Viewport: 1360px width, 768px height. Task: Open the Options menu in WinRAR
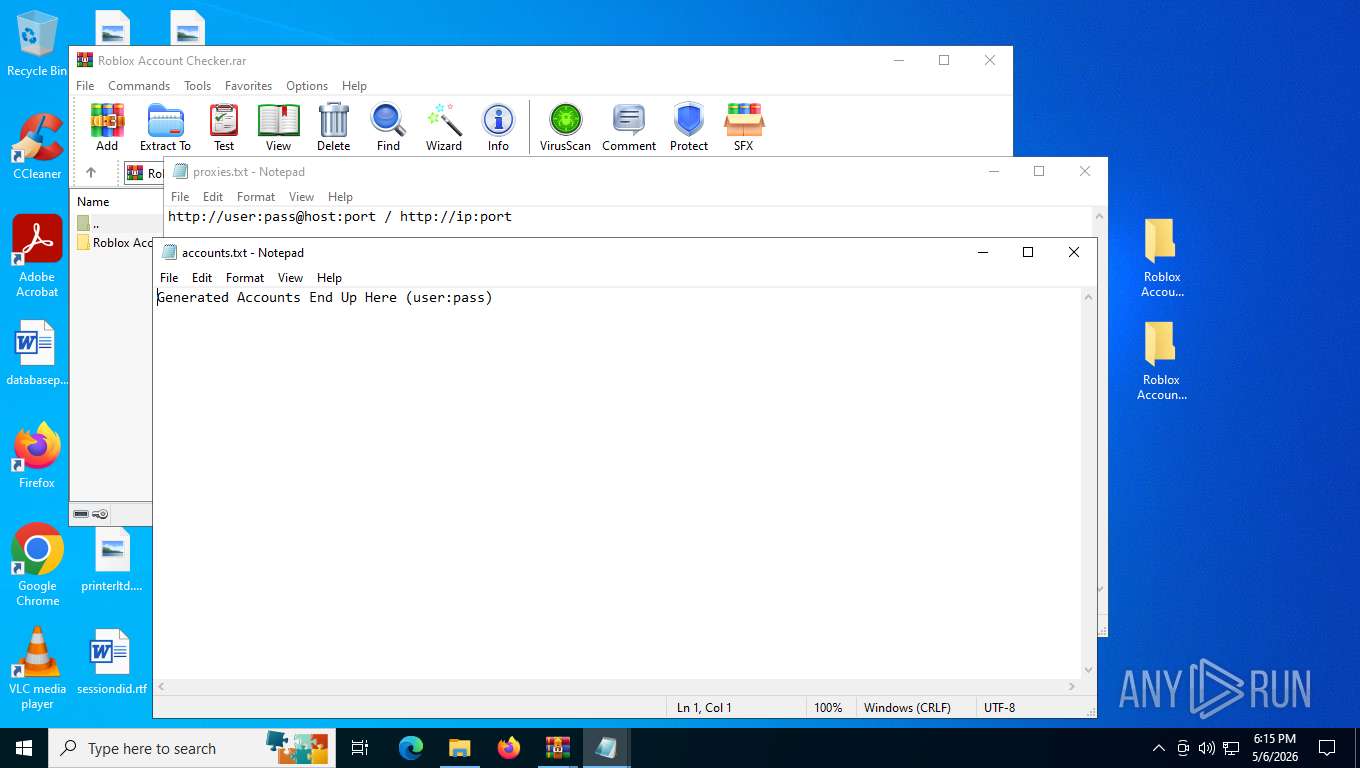tap(307, 86)
